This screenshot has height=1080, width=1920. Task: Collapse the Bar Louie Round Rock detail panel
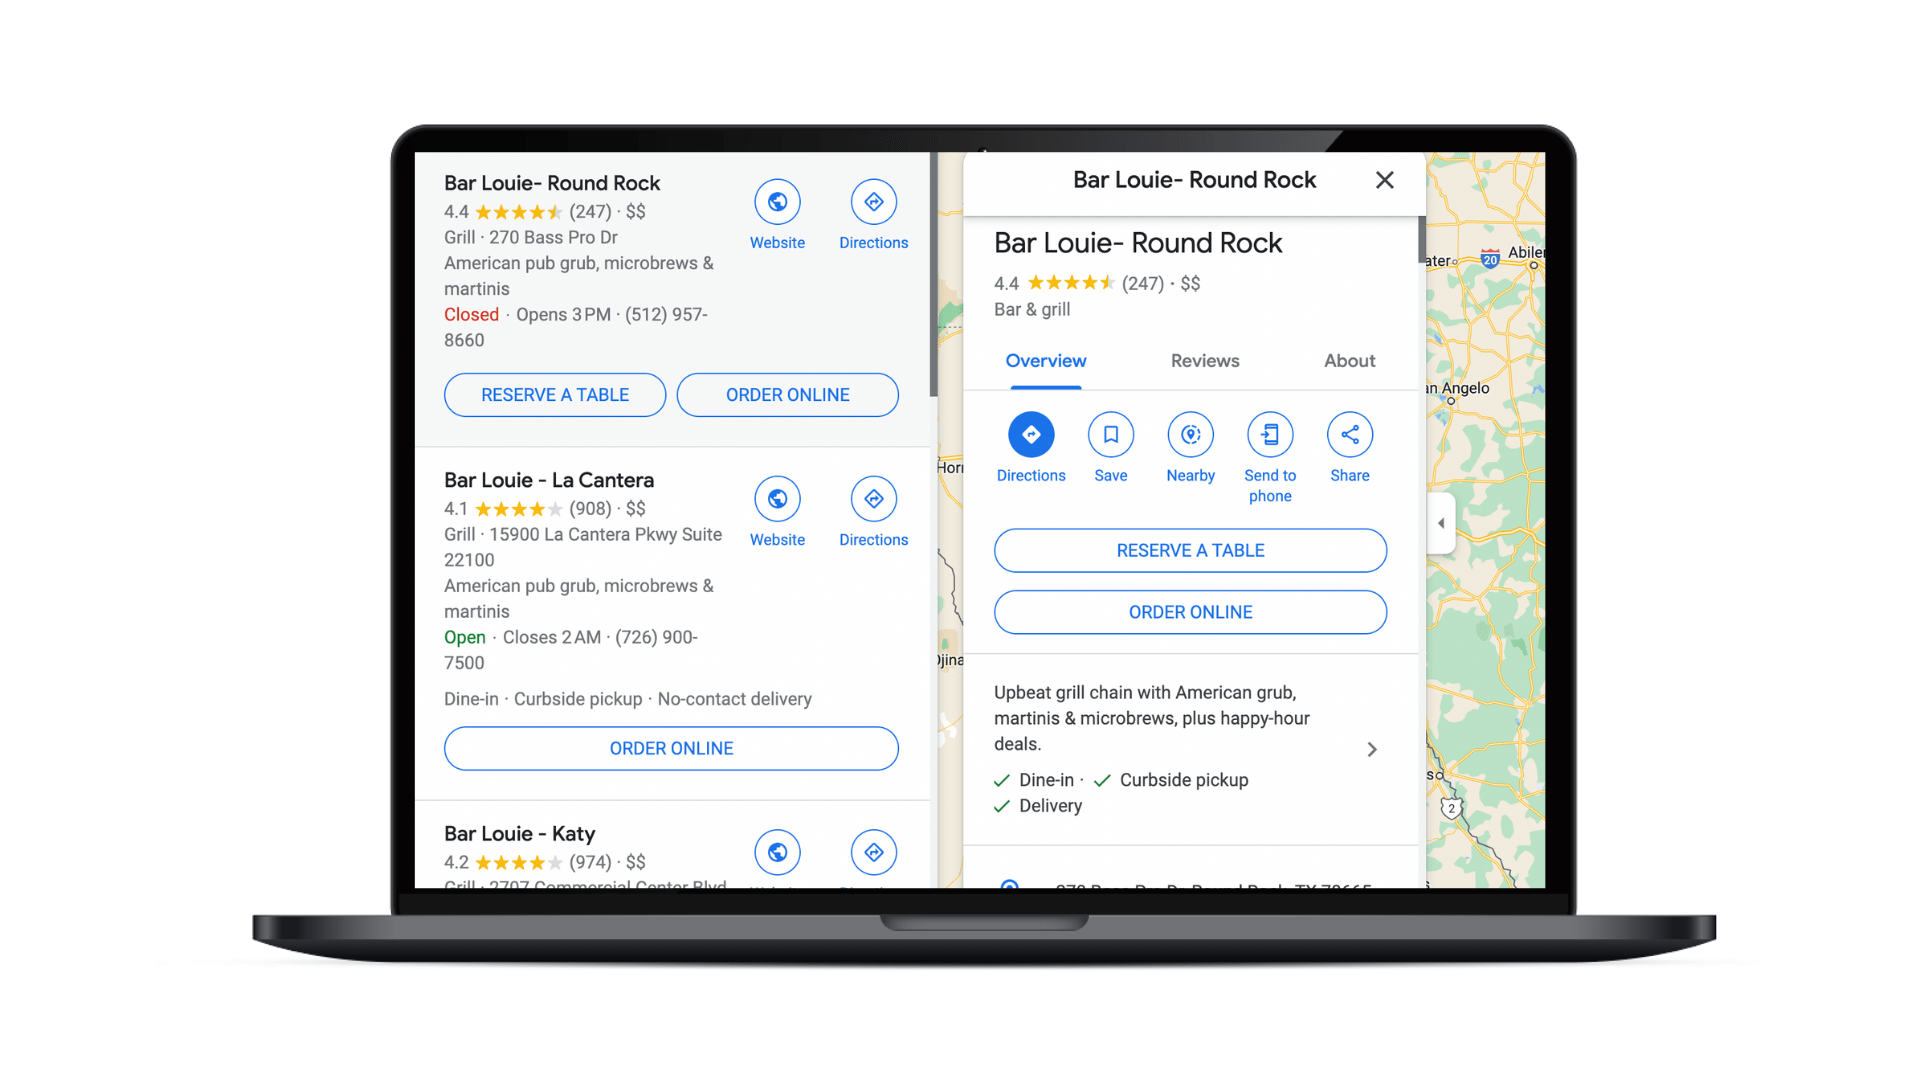click(x=1385, y=179)
